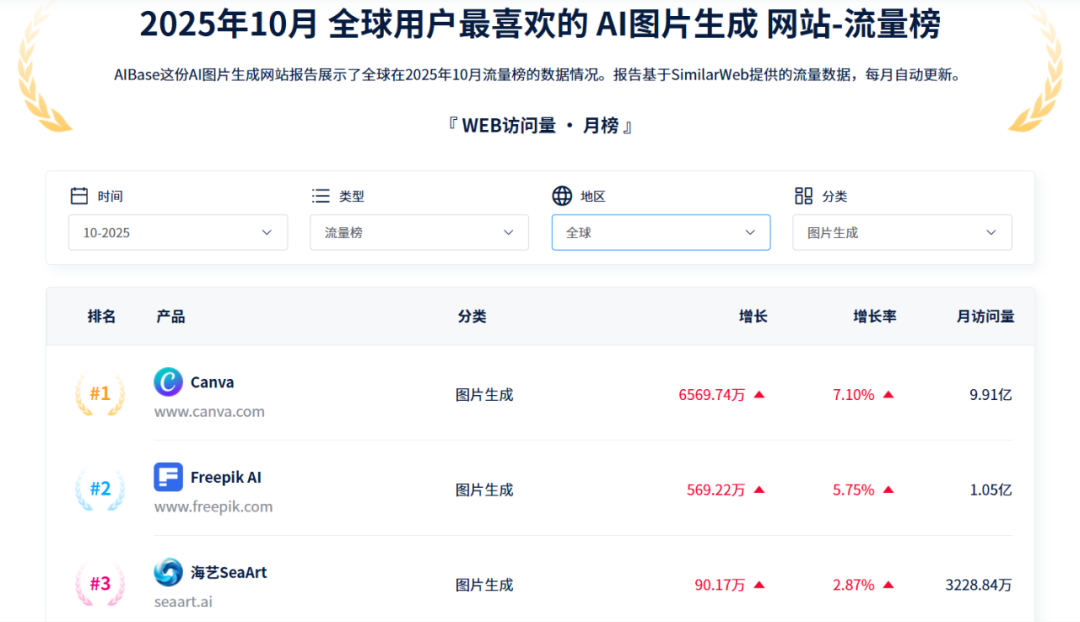Click the 增长率 column header

(x=874, y=316)
